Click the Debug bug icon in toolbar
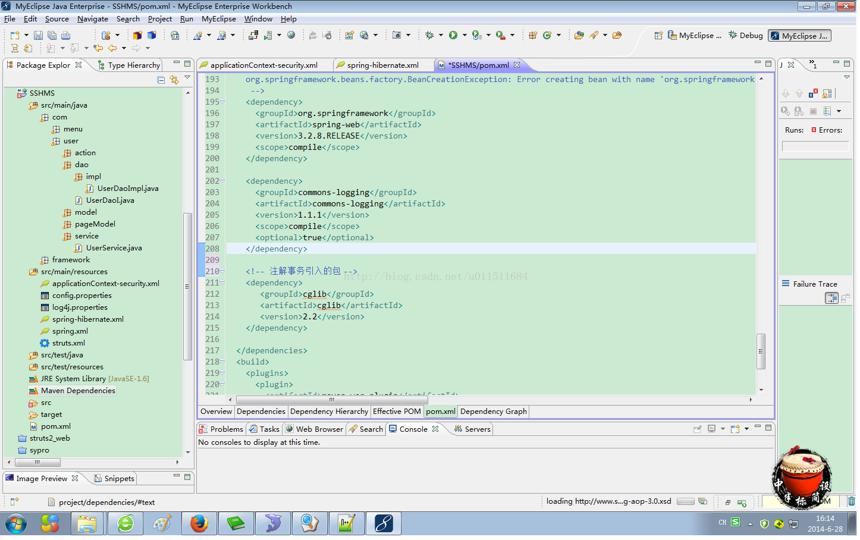The image size is (860, 540). pyautogui.click(x=429, y=35)
